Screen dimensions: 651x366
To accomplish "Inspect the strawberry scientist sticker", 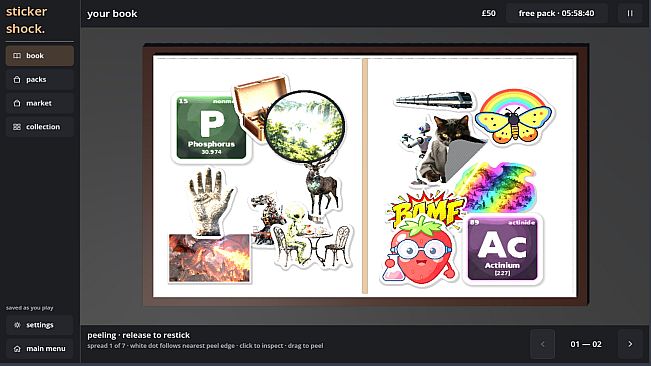I will click(x=420, y=253).
